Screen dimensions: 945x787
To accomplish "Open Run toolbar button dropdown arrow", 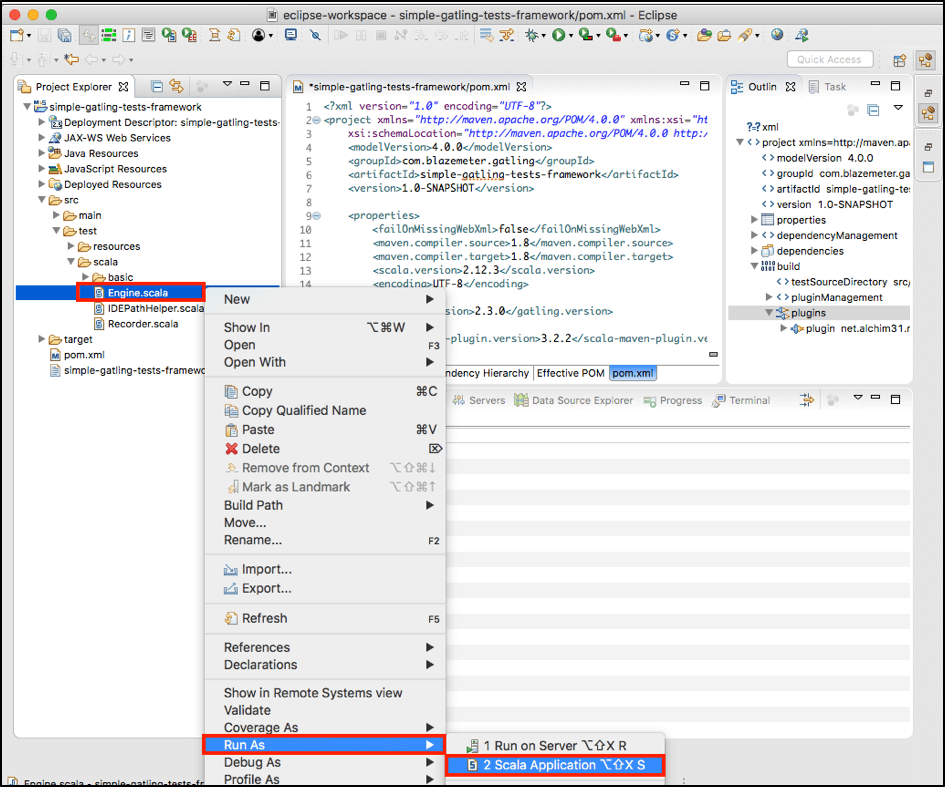I will (x=570, y=36).
